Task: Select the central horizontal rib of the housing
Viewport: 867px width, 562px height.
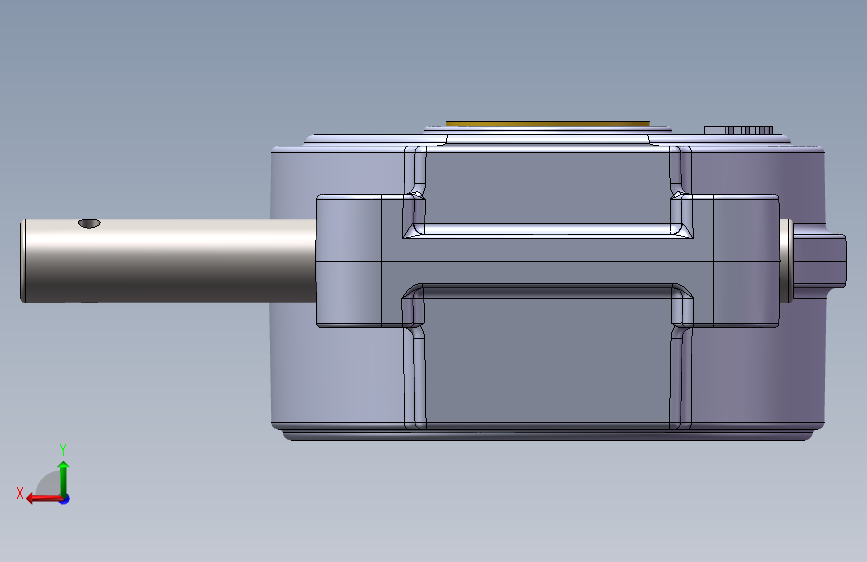Action: tap(547, 261)
